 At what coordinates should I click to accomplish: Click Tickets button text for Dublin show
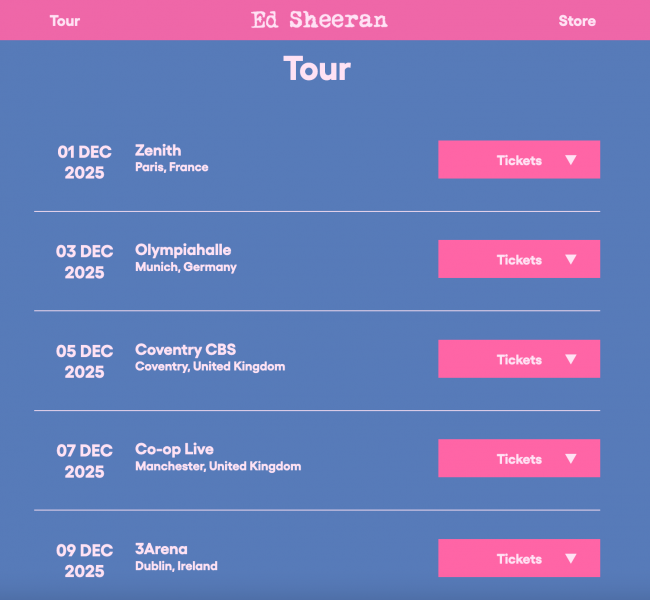tap(519, 559)
